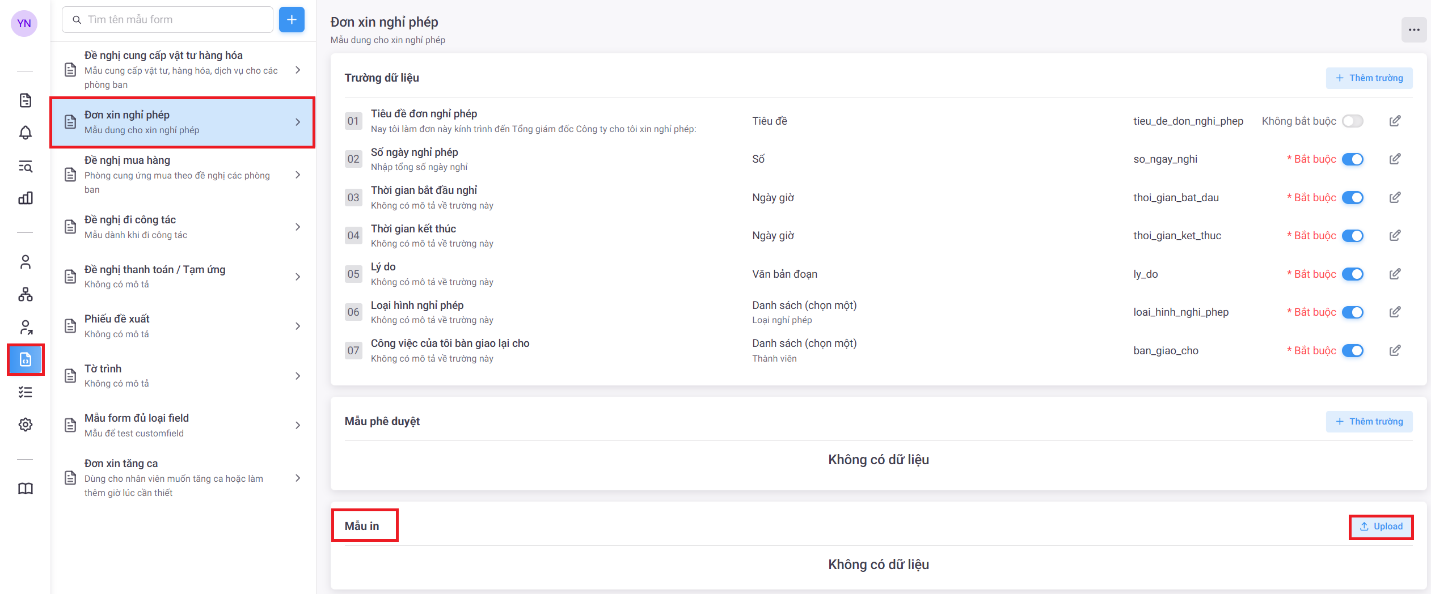Turn off required toggle for 'Thời gian kết thúc'
Screen dimensions: 1431x594
[x=1352, y=236]
